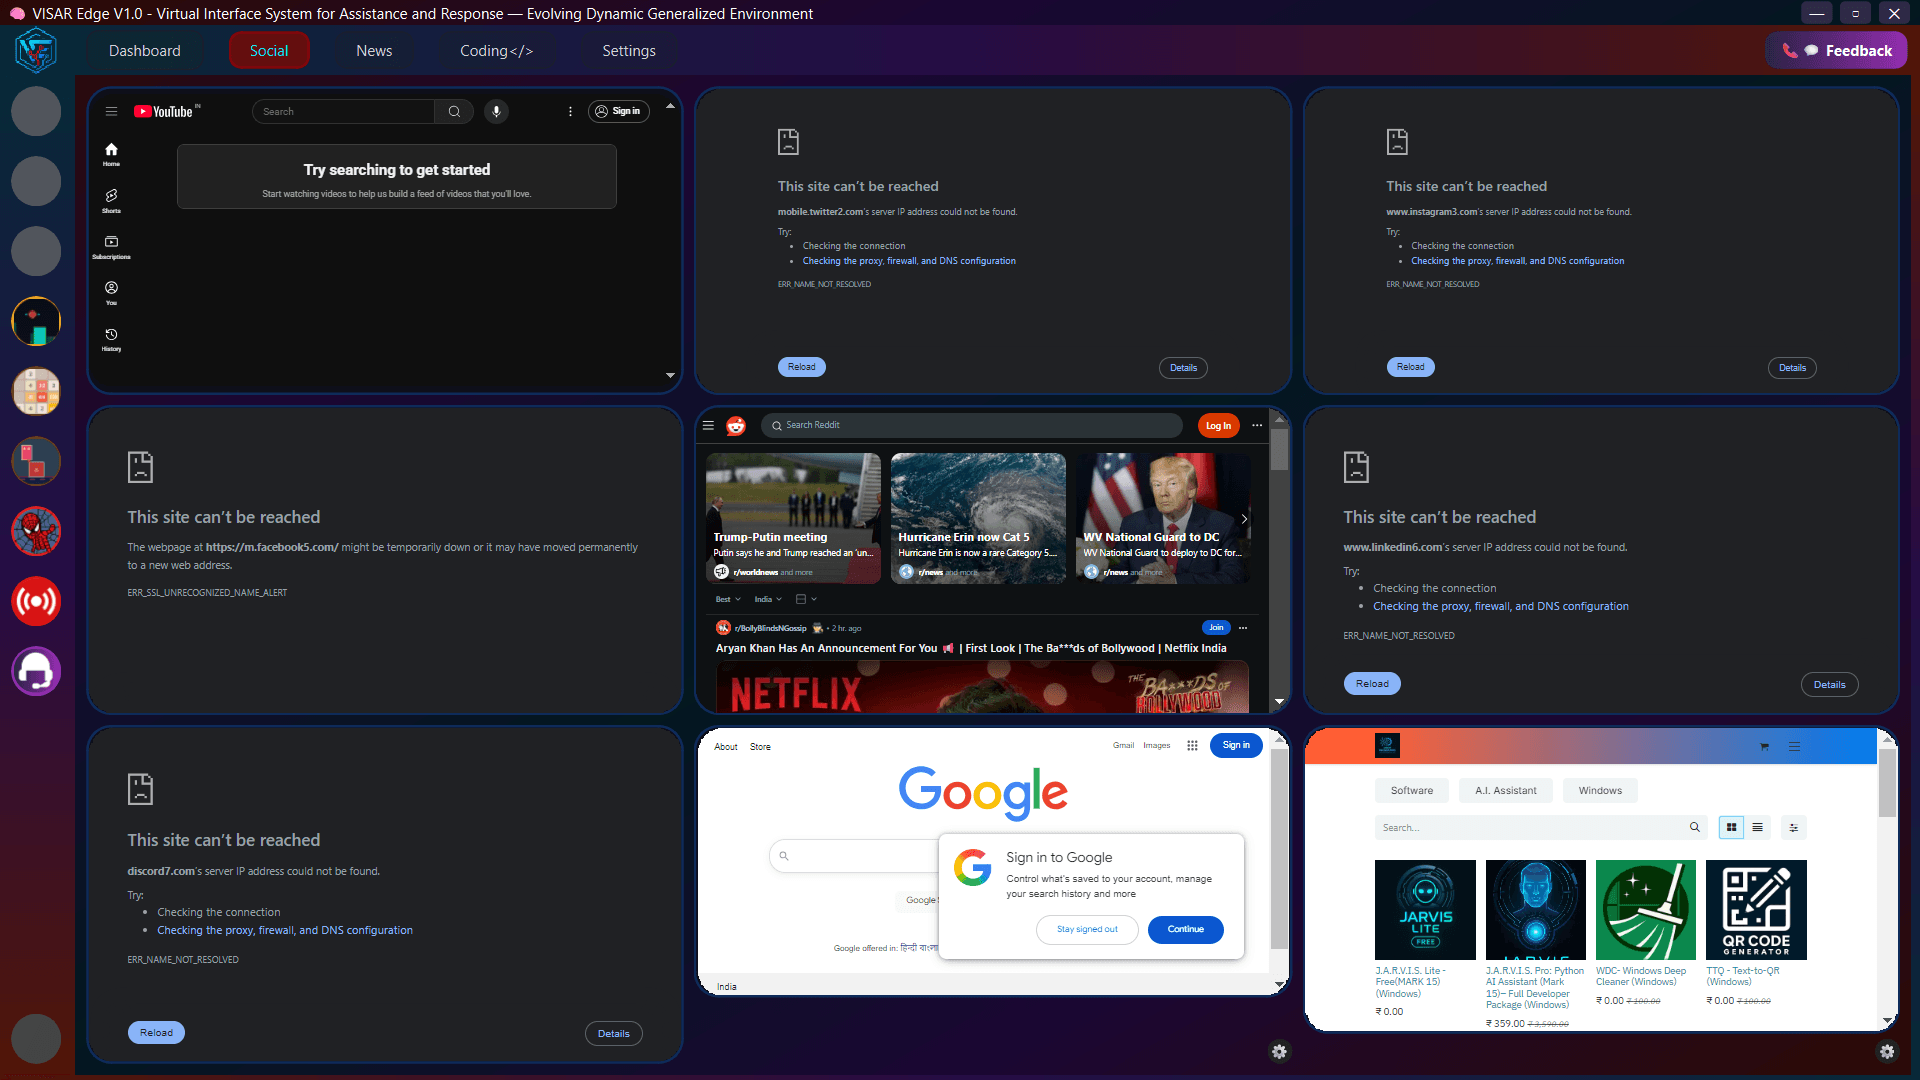Select the Windows store category
The width and height of the screenshot is (1920, 1080).
pos(1600,790)
